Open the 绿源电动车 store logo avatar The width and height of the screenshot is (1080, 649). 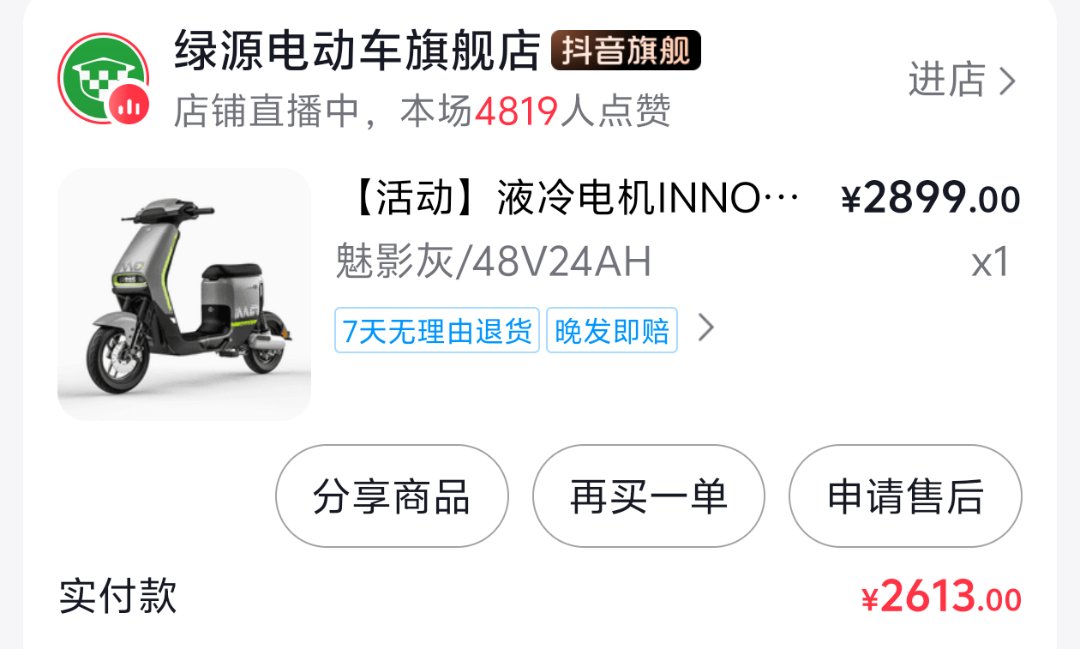click(x=103, y=78)
